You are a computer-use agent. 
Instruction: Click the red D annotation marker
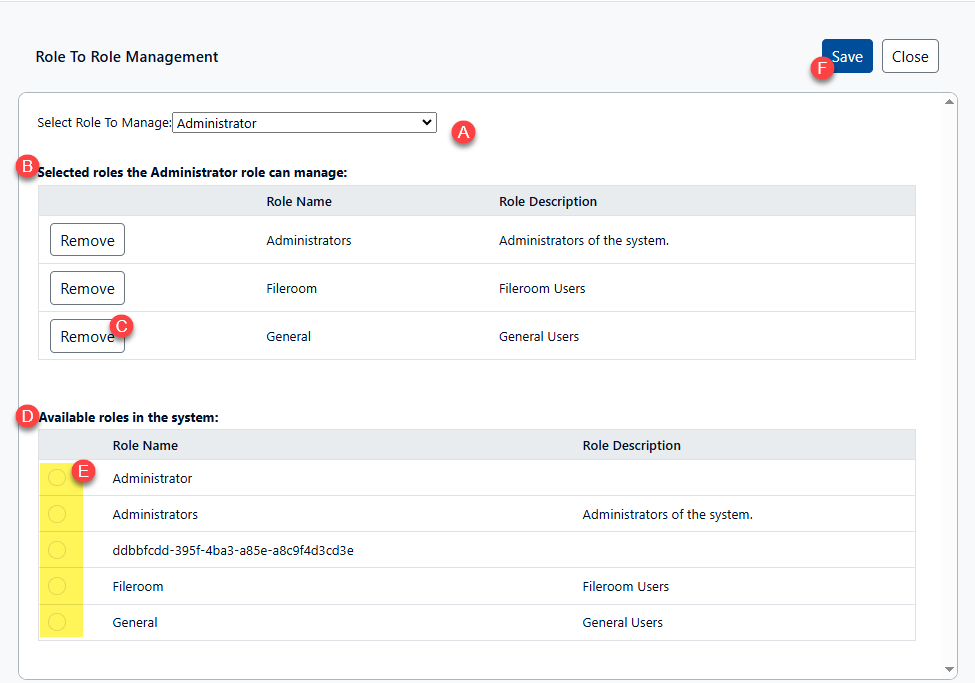[28, 415]
